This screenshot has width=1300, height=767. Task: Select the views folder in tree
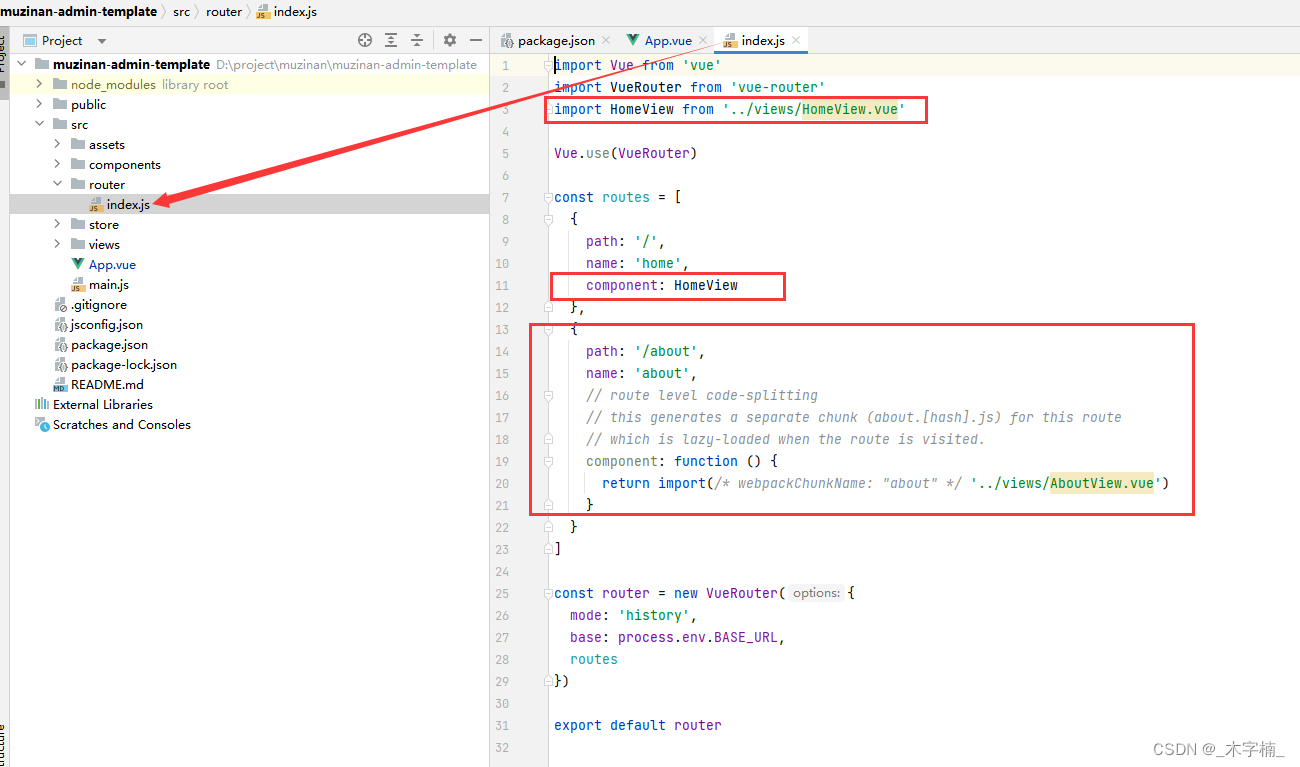coord(104,245)
